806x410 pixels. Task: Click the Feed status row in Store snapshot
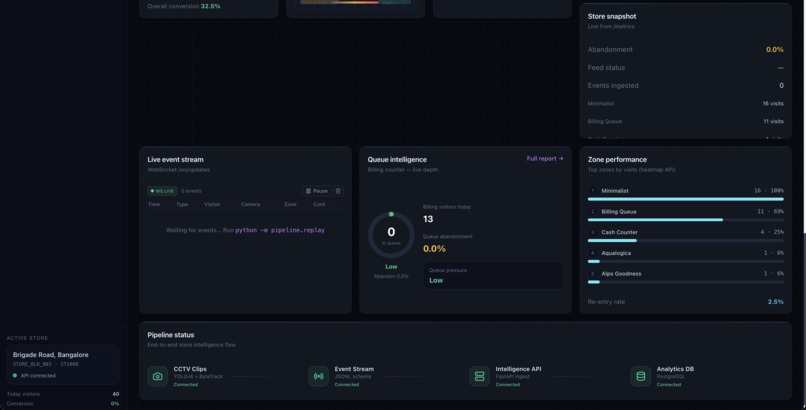click(x=686, y=67)
